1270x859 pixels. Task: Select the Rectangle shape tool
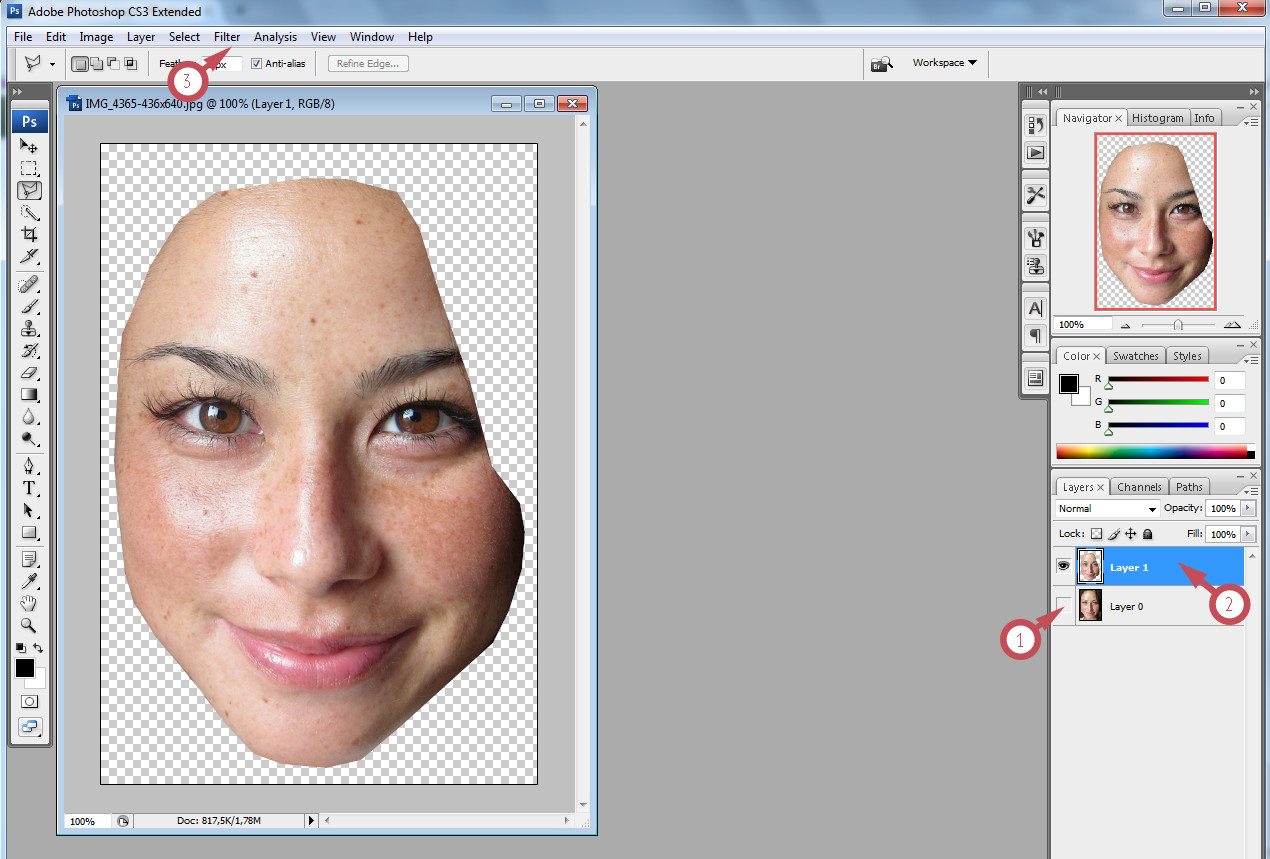[29, 533]
